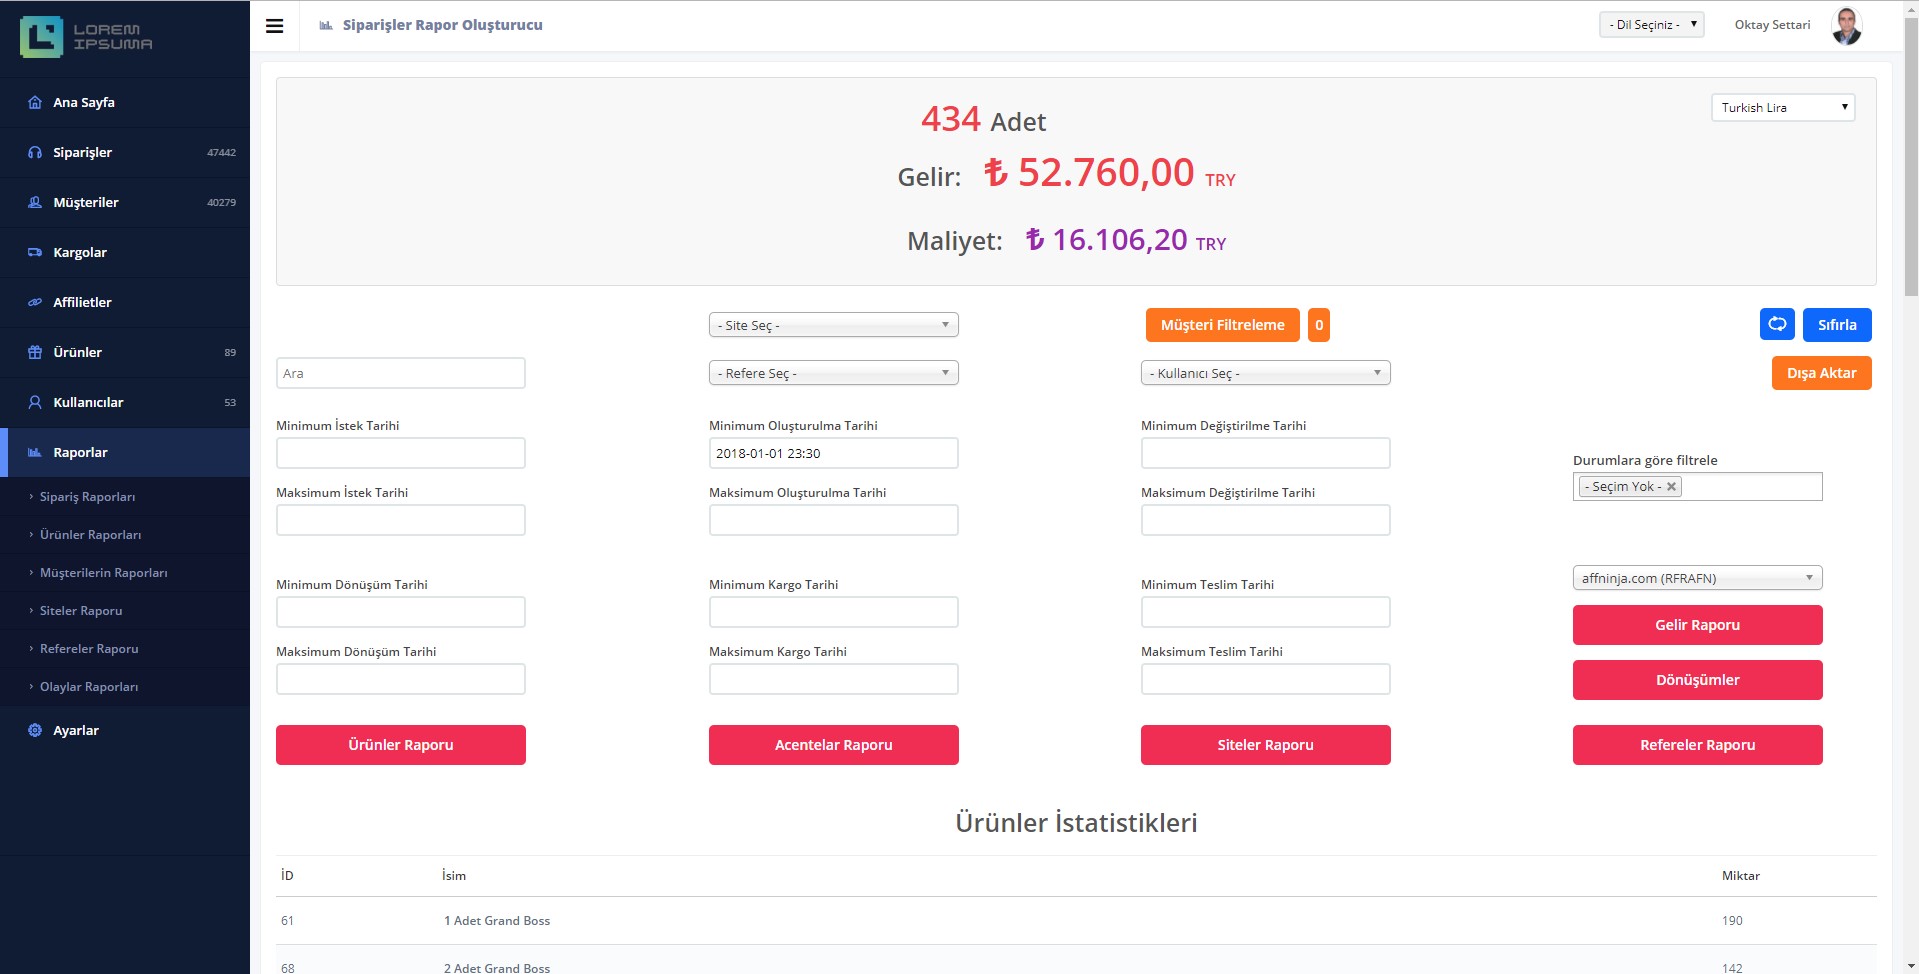Open the Kullanıcı Seç dropdown
This screenshot has width=1919, height=974.
pos(1265,373)
